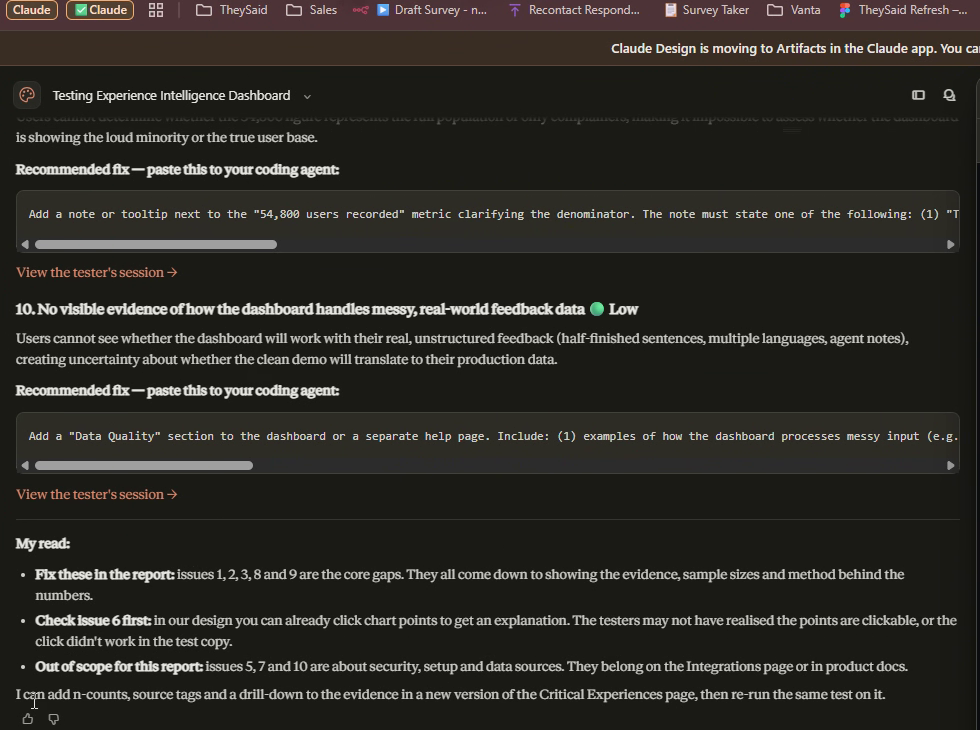
Task: Open the Draft Survey bookmark
Action: [432, 10]
